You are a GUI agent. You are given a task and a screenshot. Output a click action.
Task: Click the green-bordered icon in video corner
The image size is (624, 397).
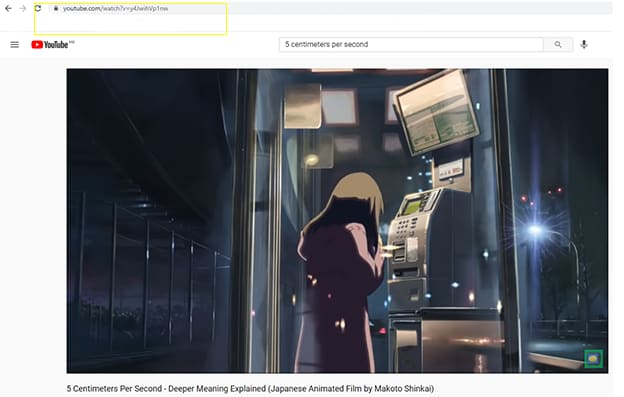click(593, 359)
